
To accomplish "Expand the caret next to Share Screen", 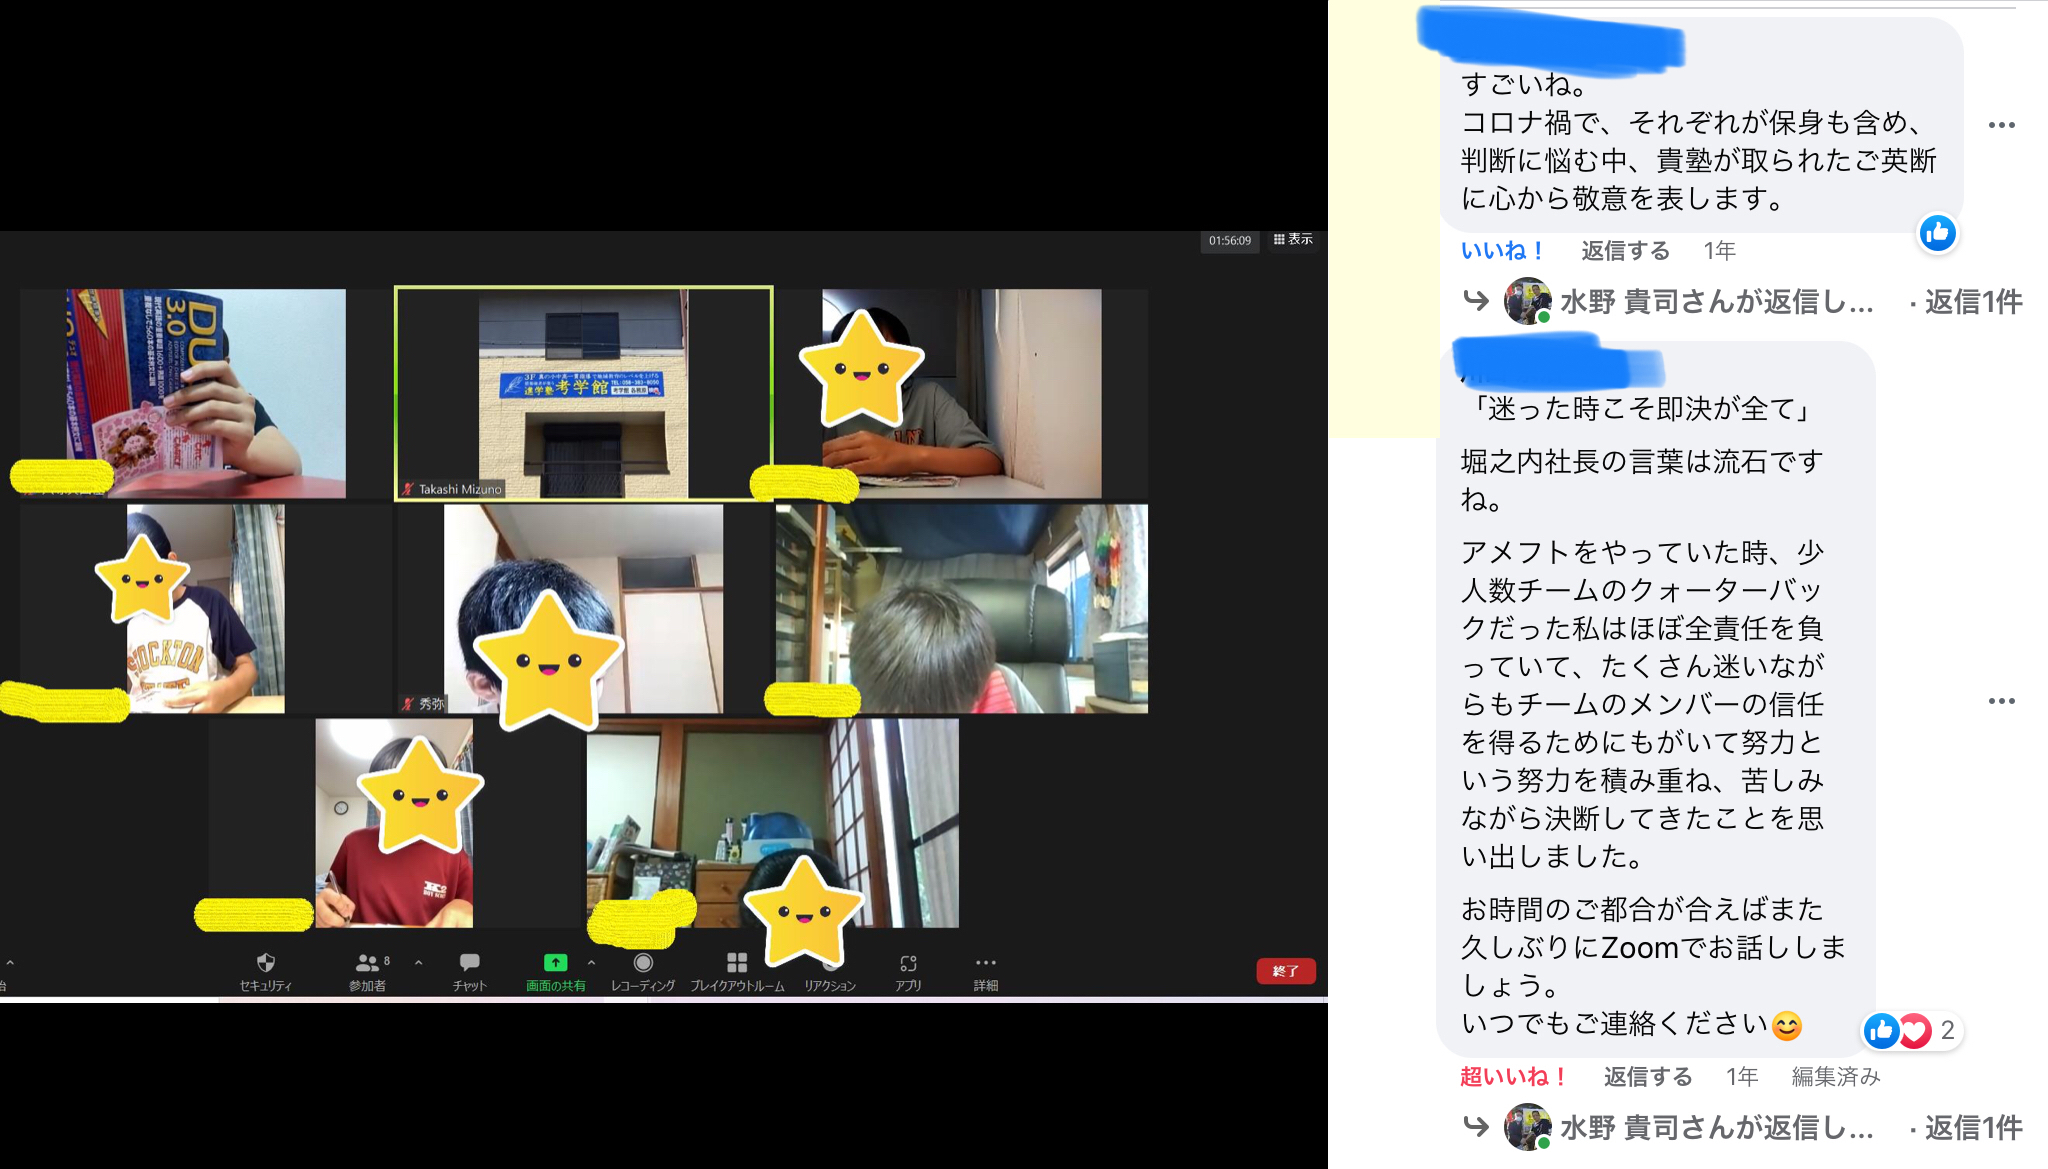I will (x=591, y=963).
